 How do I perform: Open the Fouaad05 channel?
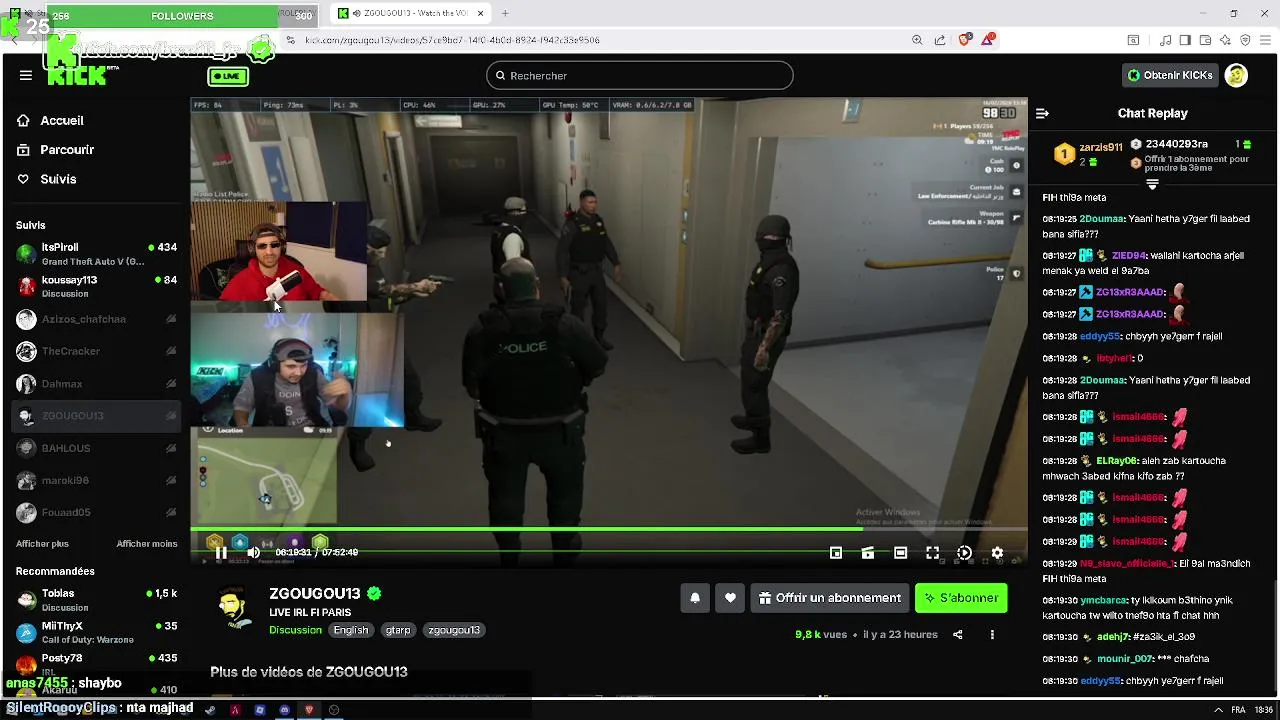click(96, 512)
